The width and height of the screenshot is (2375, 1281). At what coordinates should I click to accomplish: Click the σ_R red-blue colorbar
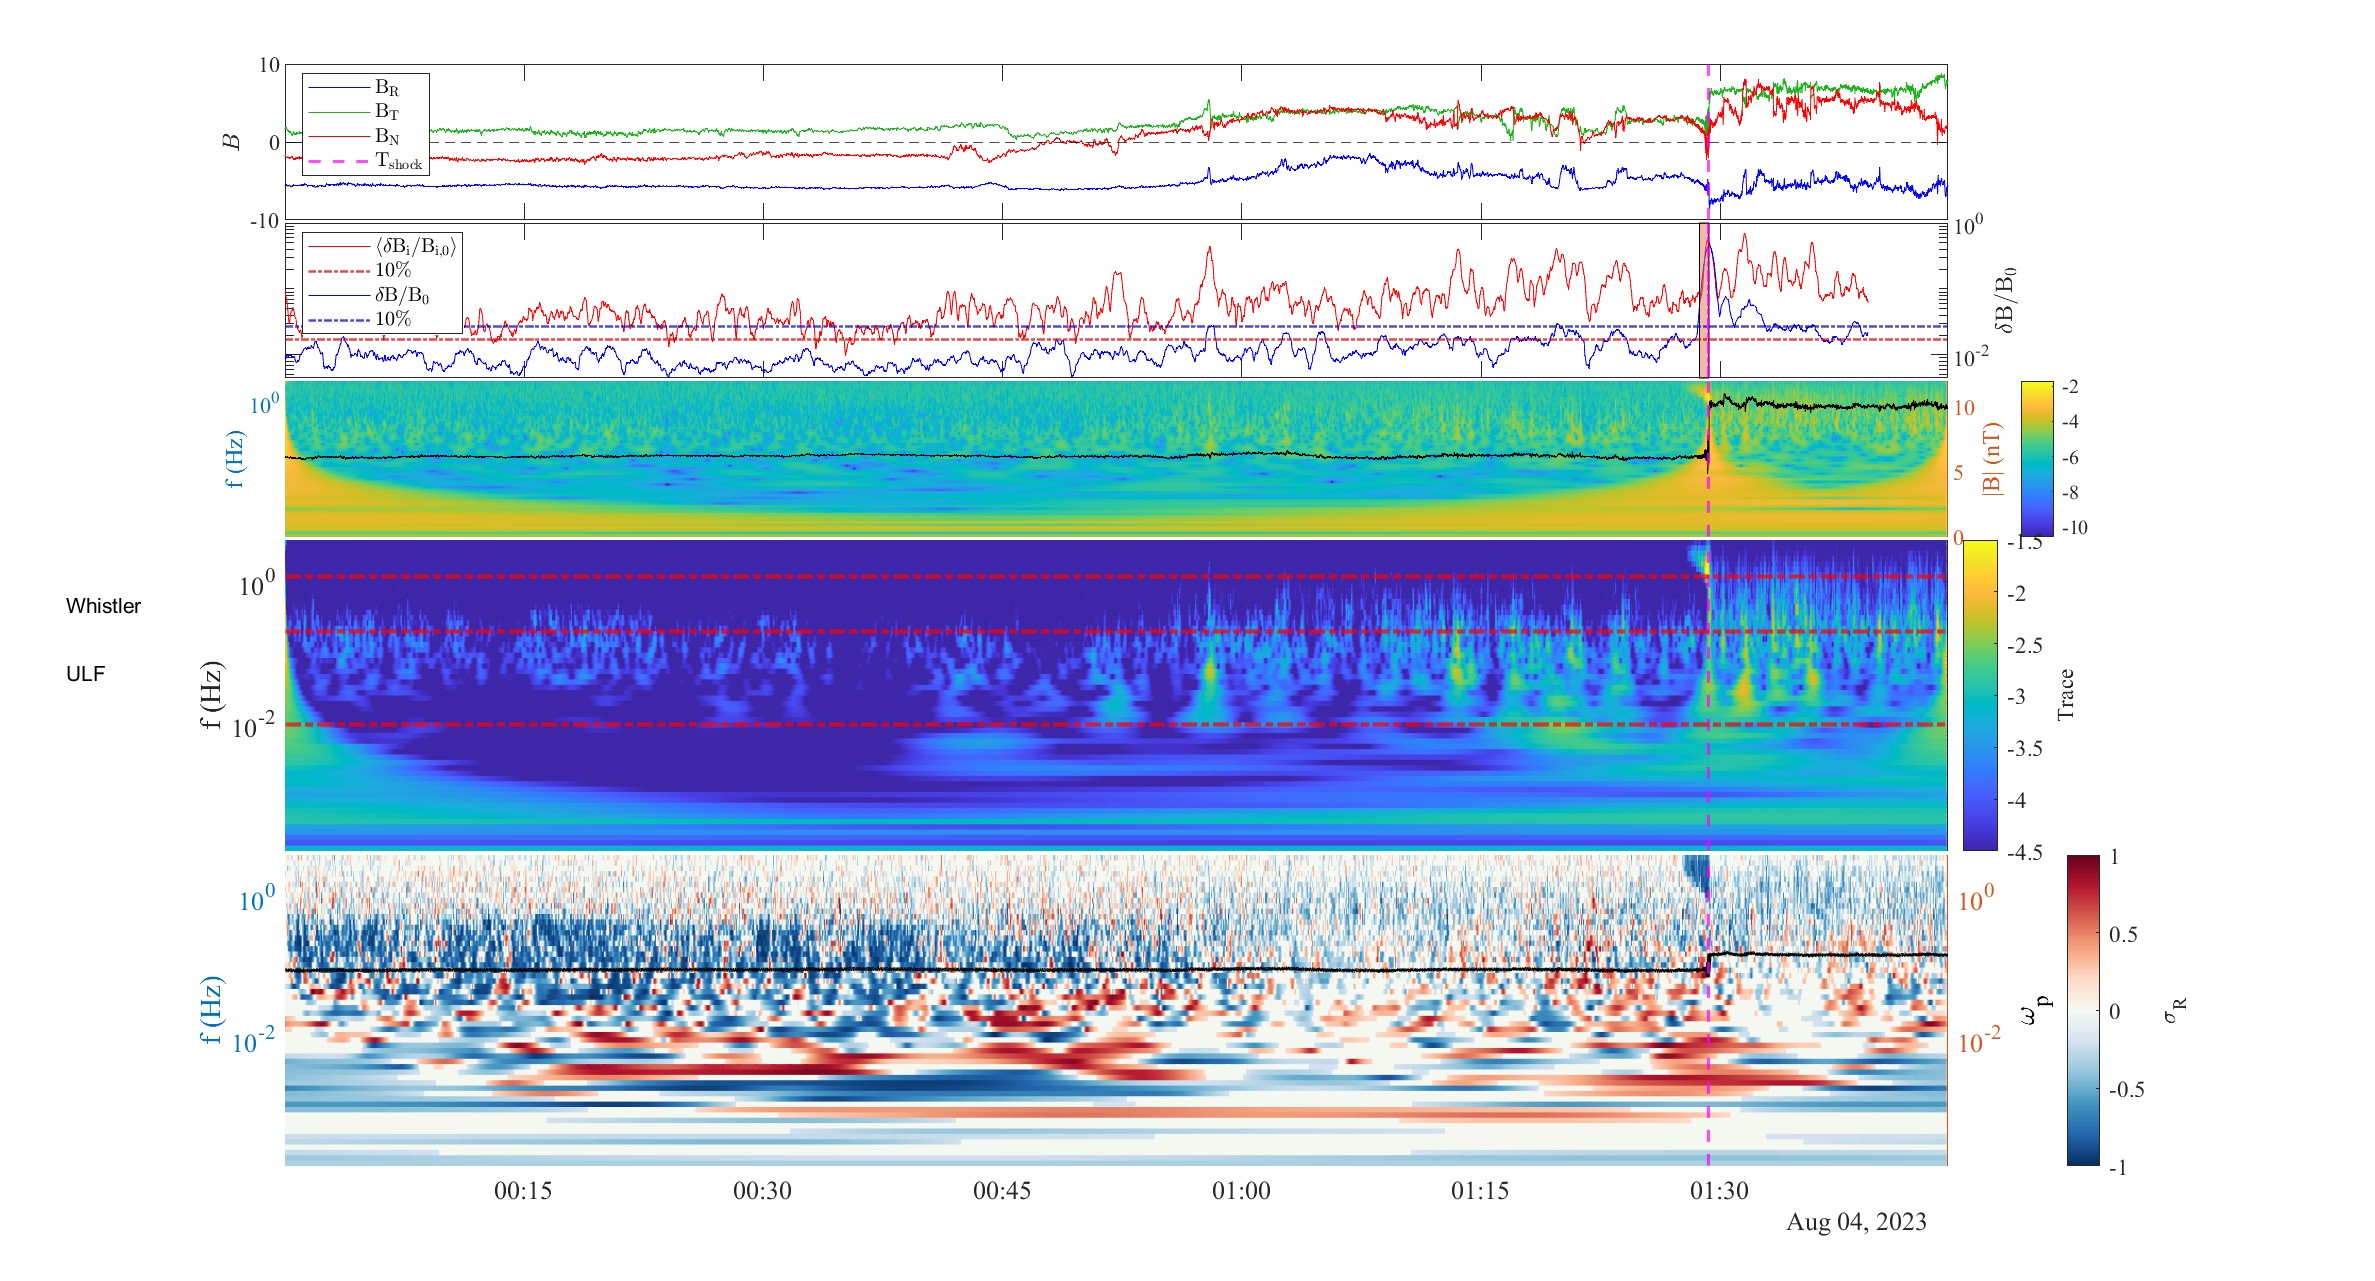click(2083, 1010)
